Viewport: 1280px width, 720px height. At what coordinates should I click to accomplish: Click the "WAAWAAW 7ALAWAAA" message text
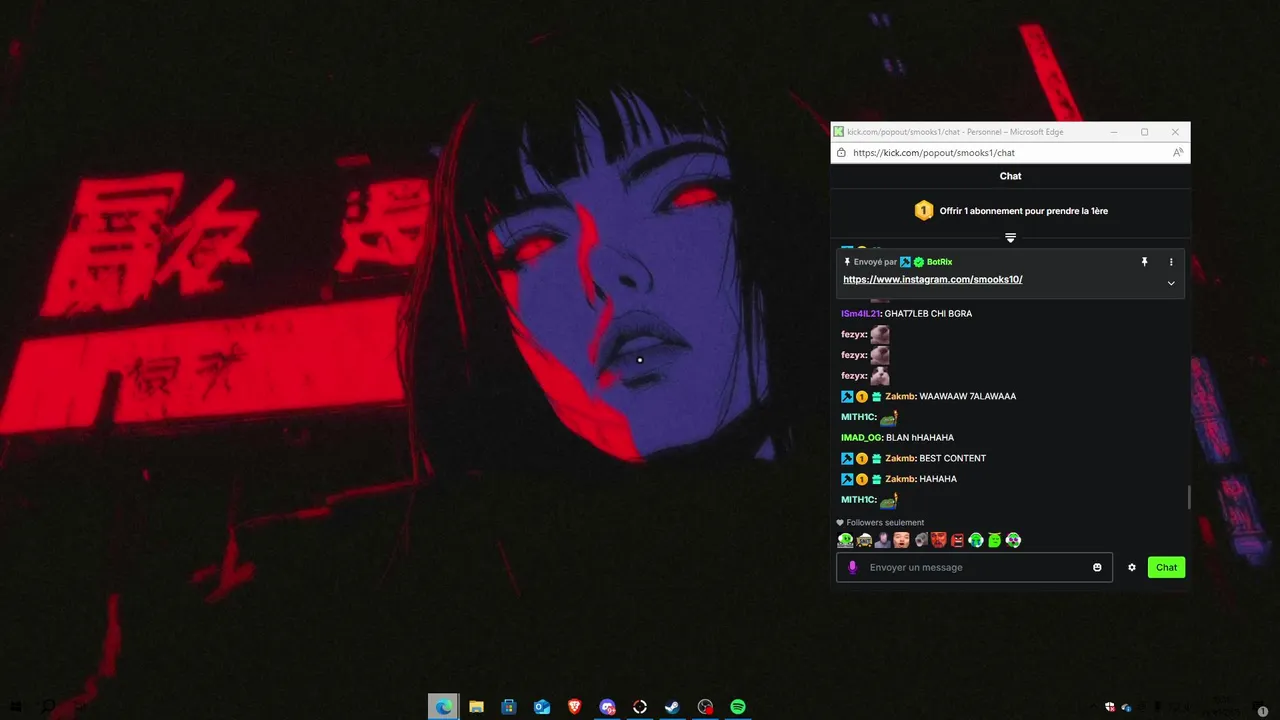coord(967,397)
